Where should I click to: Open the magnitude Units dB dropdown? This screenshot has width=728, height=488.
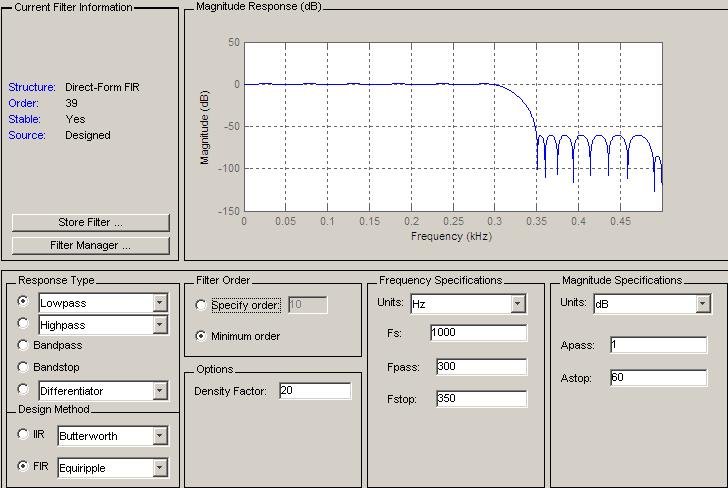click(702, 304)
